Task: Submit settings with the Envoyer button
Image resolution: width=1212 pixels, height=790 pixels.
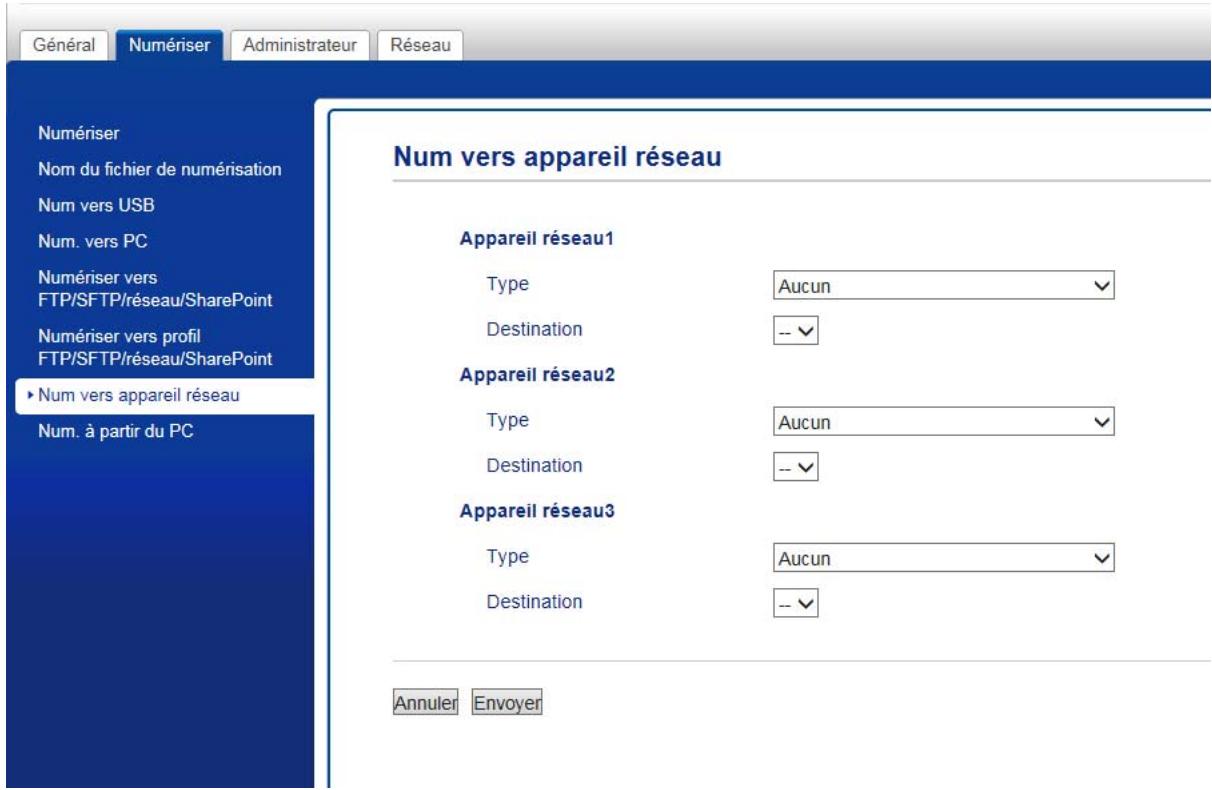Action: coord(506,703)
